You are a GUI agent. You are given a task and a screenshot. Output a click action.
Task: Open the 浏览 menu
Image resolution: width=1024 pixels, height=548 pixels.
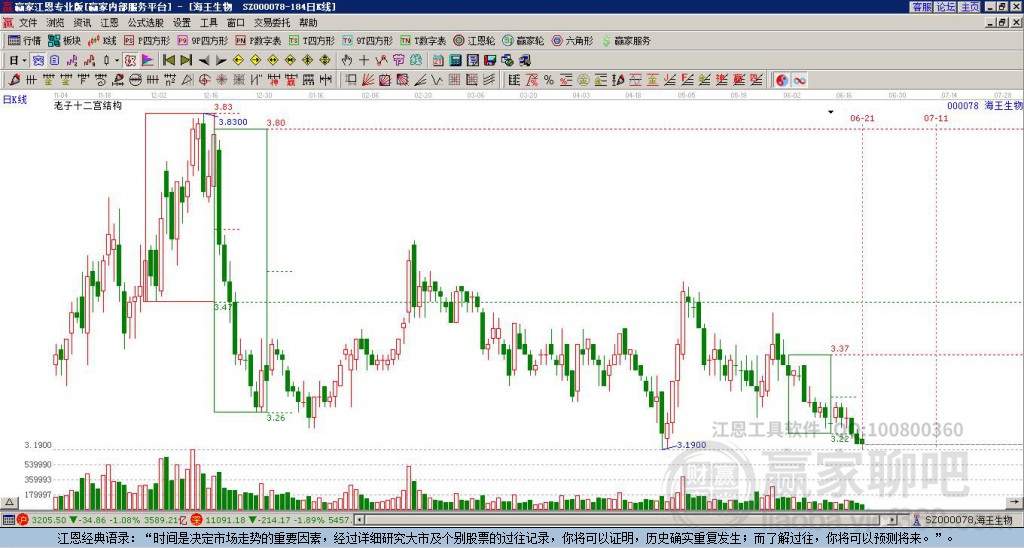pos(56,23)
